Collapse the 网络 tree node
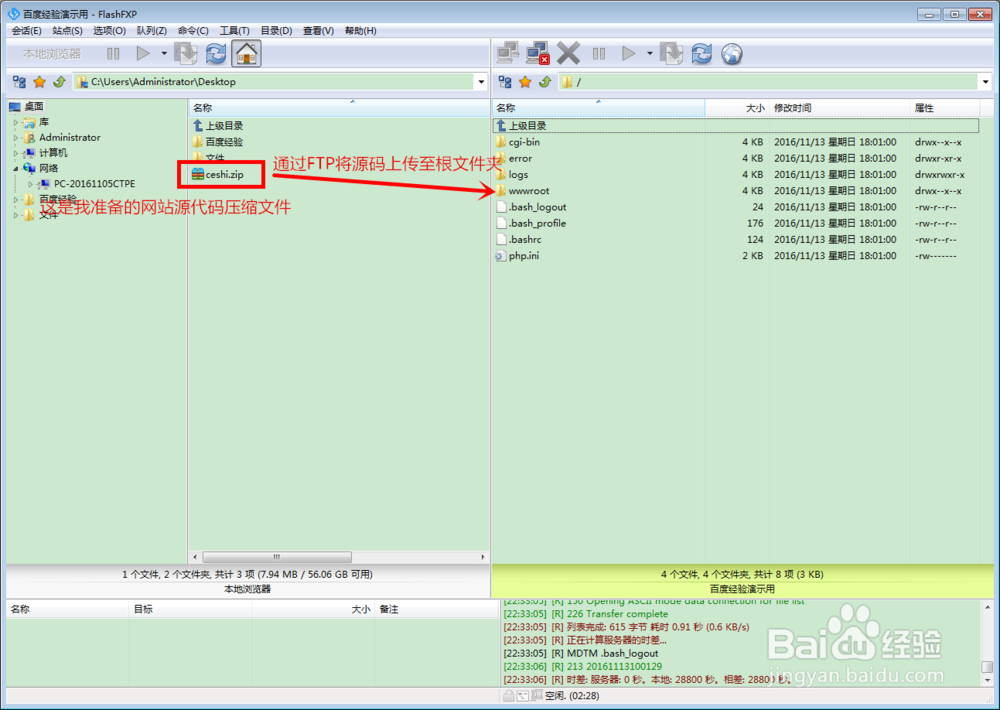1000x710 pixels. point(16,168)
